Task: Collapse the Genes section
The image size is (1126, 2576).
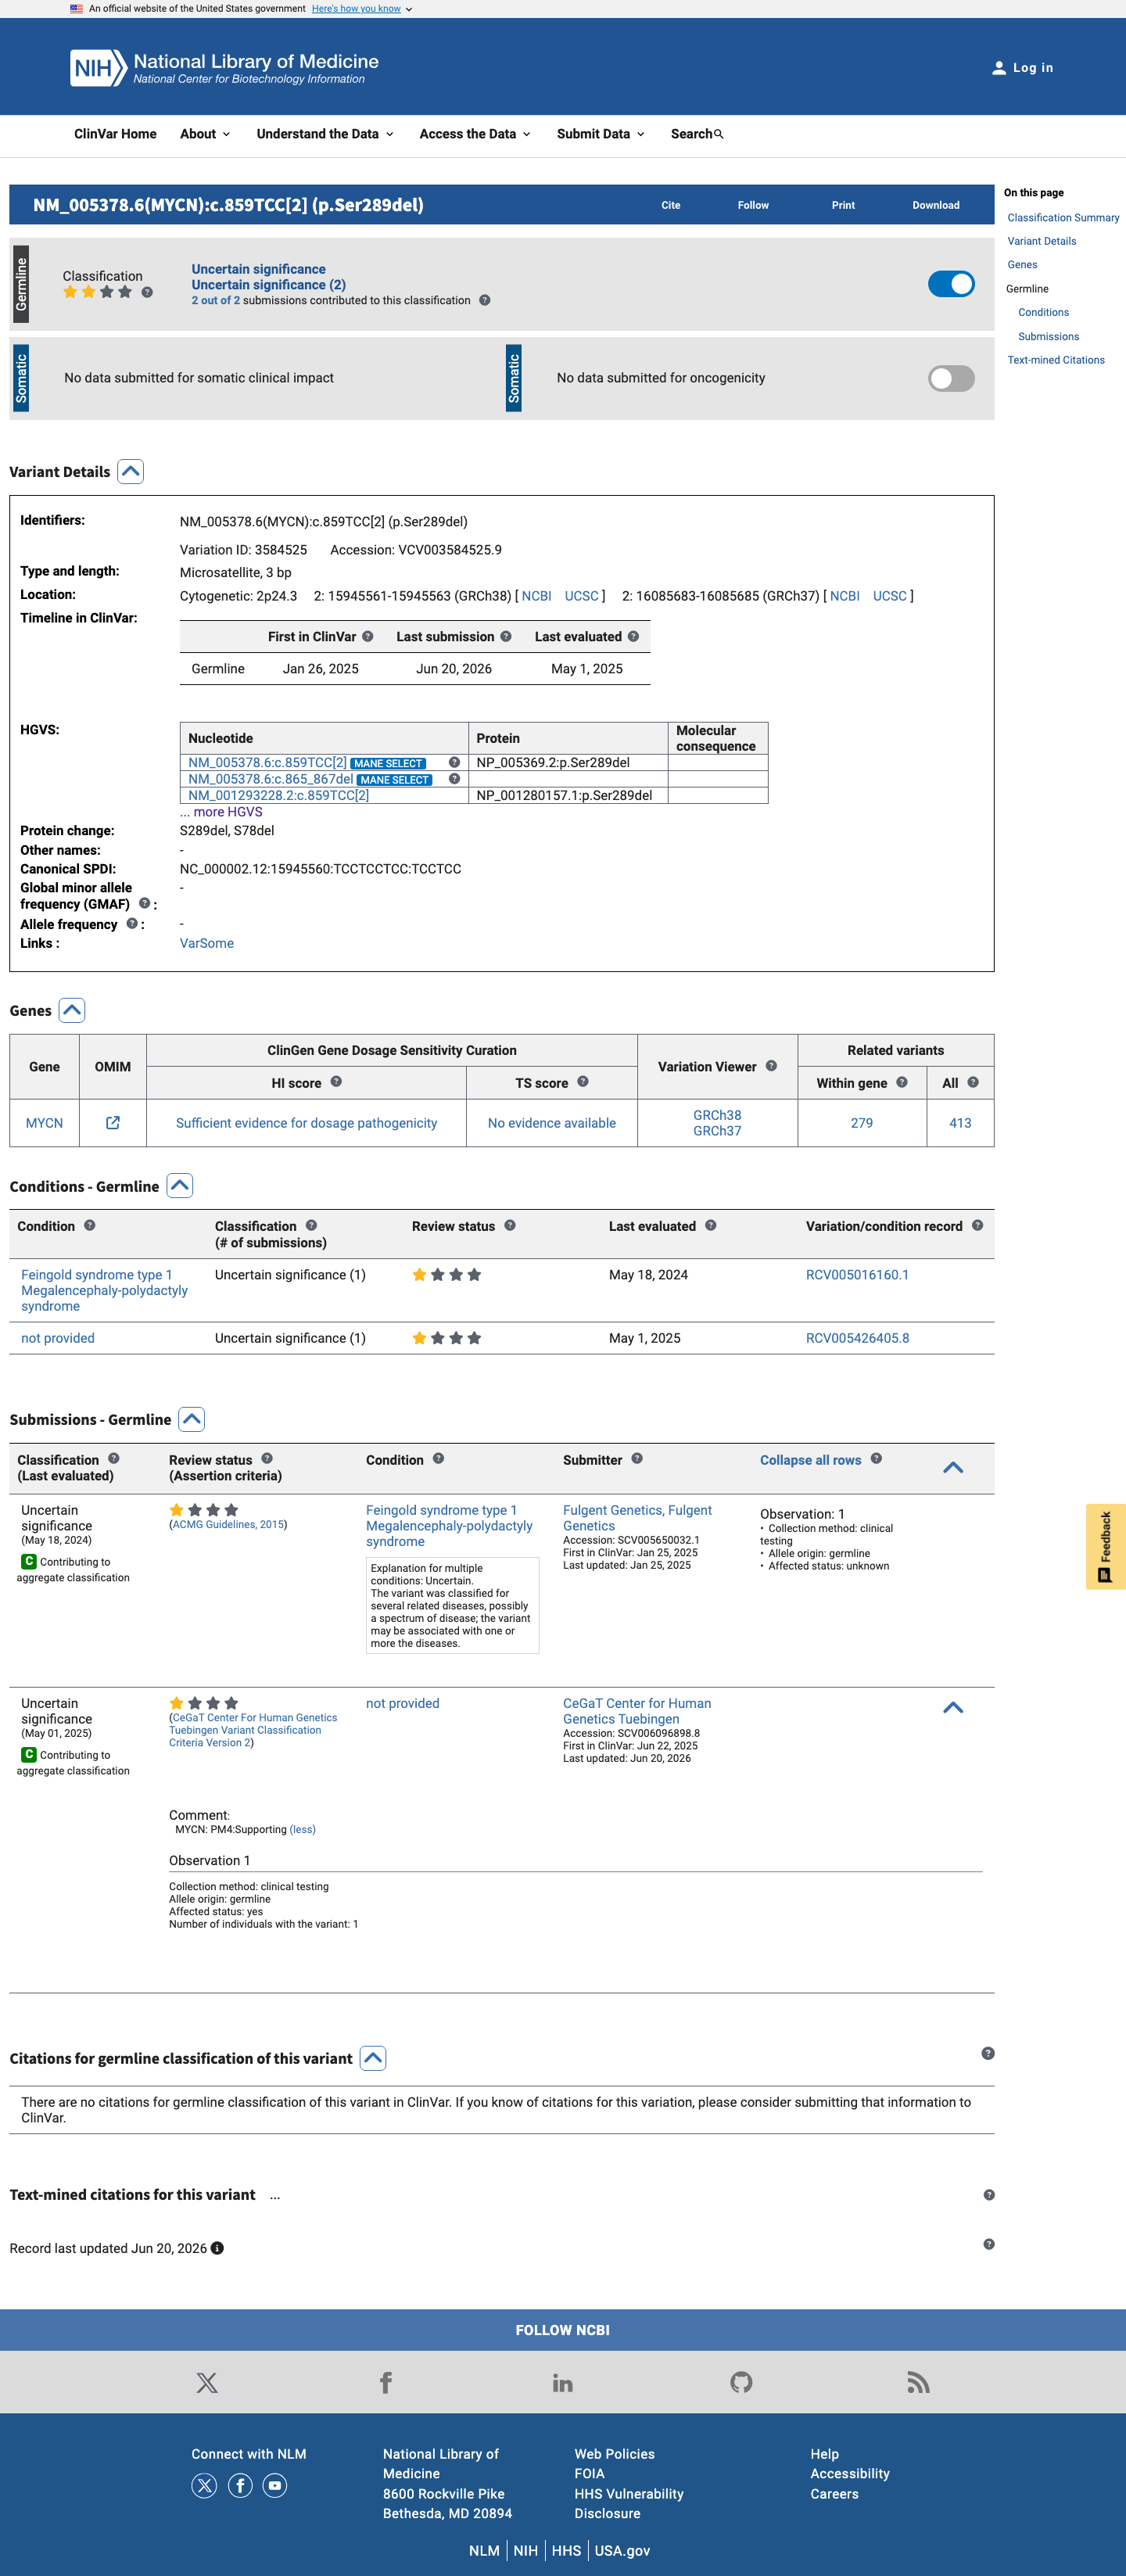Action: (72, 1010)
